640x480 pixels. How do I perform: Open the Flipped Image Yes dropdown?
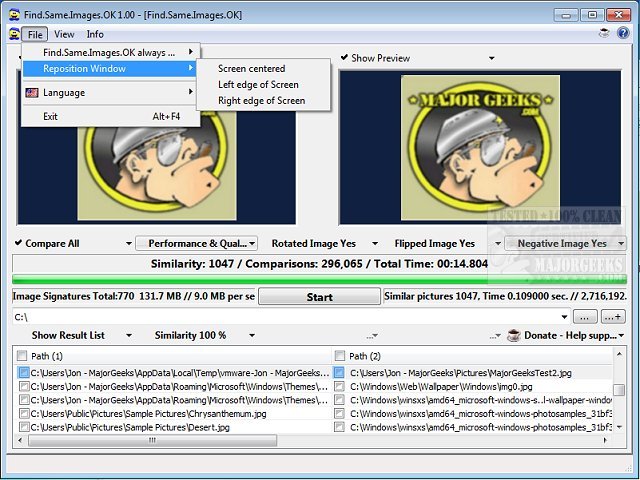pyautogui.click(x=498, y=244)
